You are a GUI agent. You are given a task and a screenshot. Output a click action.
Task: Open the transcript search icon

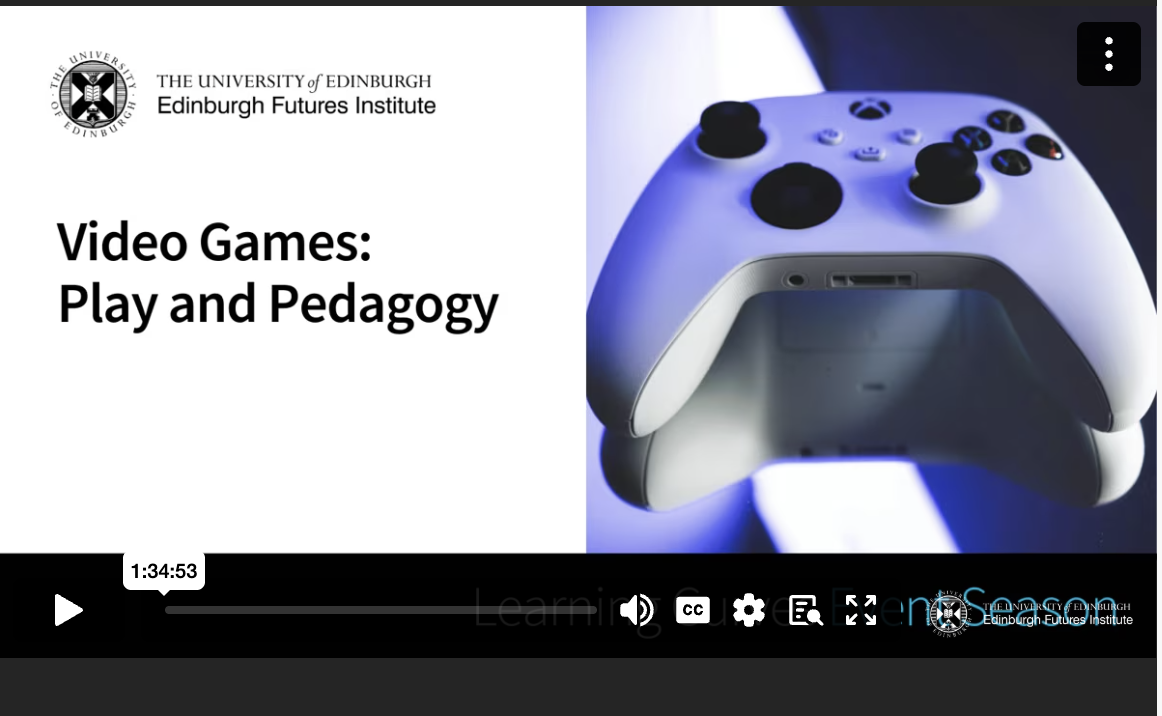click(x=805, y=609)
